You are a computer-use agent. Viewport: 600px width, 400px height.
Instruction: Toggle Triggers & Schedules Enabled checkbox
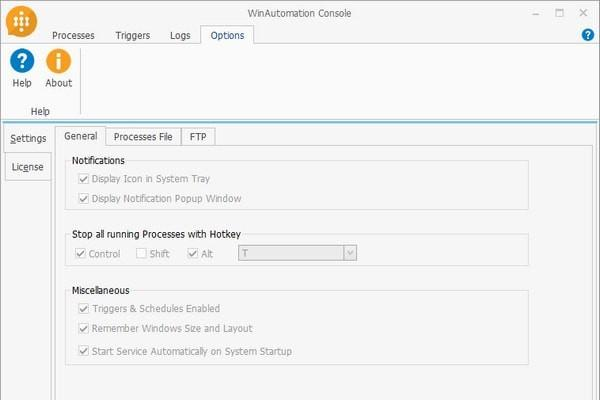[x=83, y=309]
